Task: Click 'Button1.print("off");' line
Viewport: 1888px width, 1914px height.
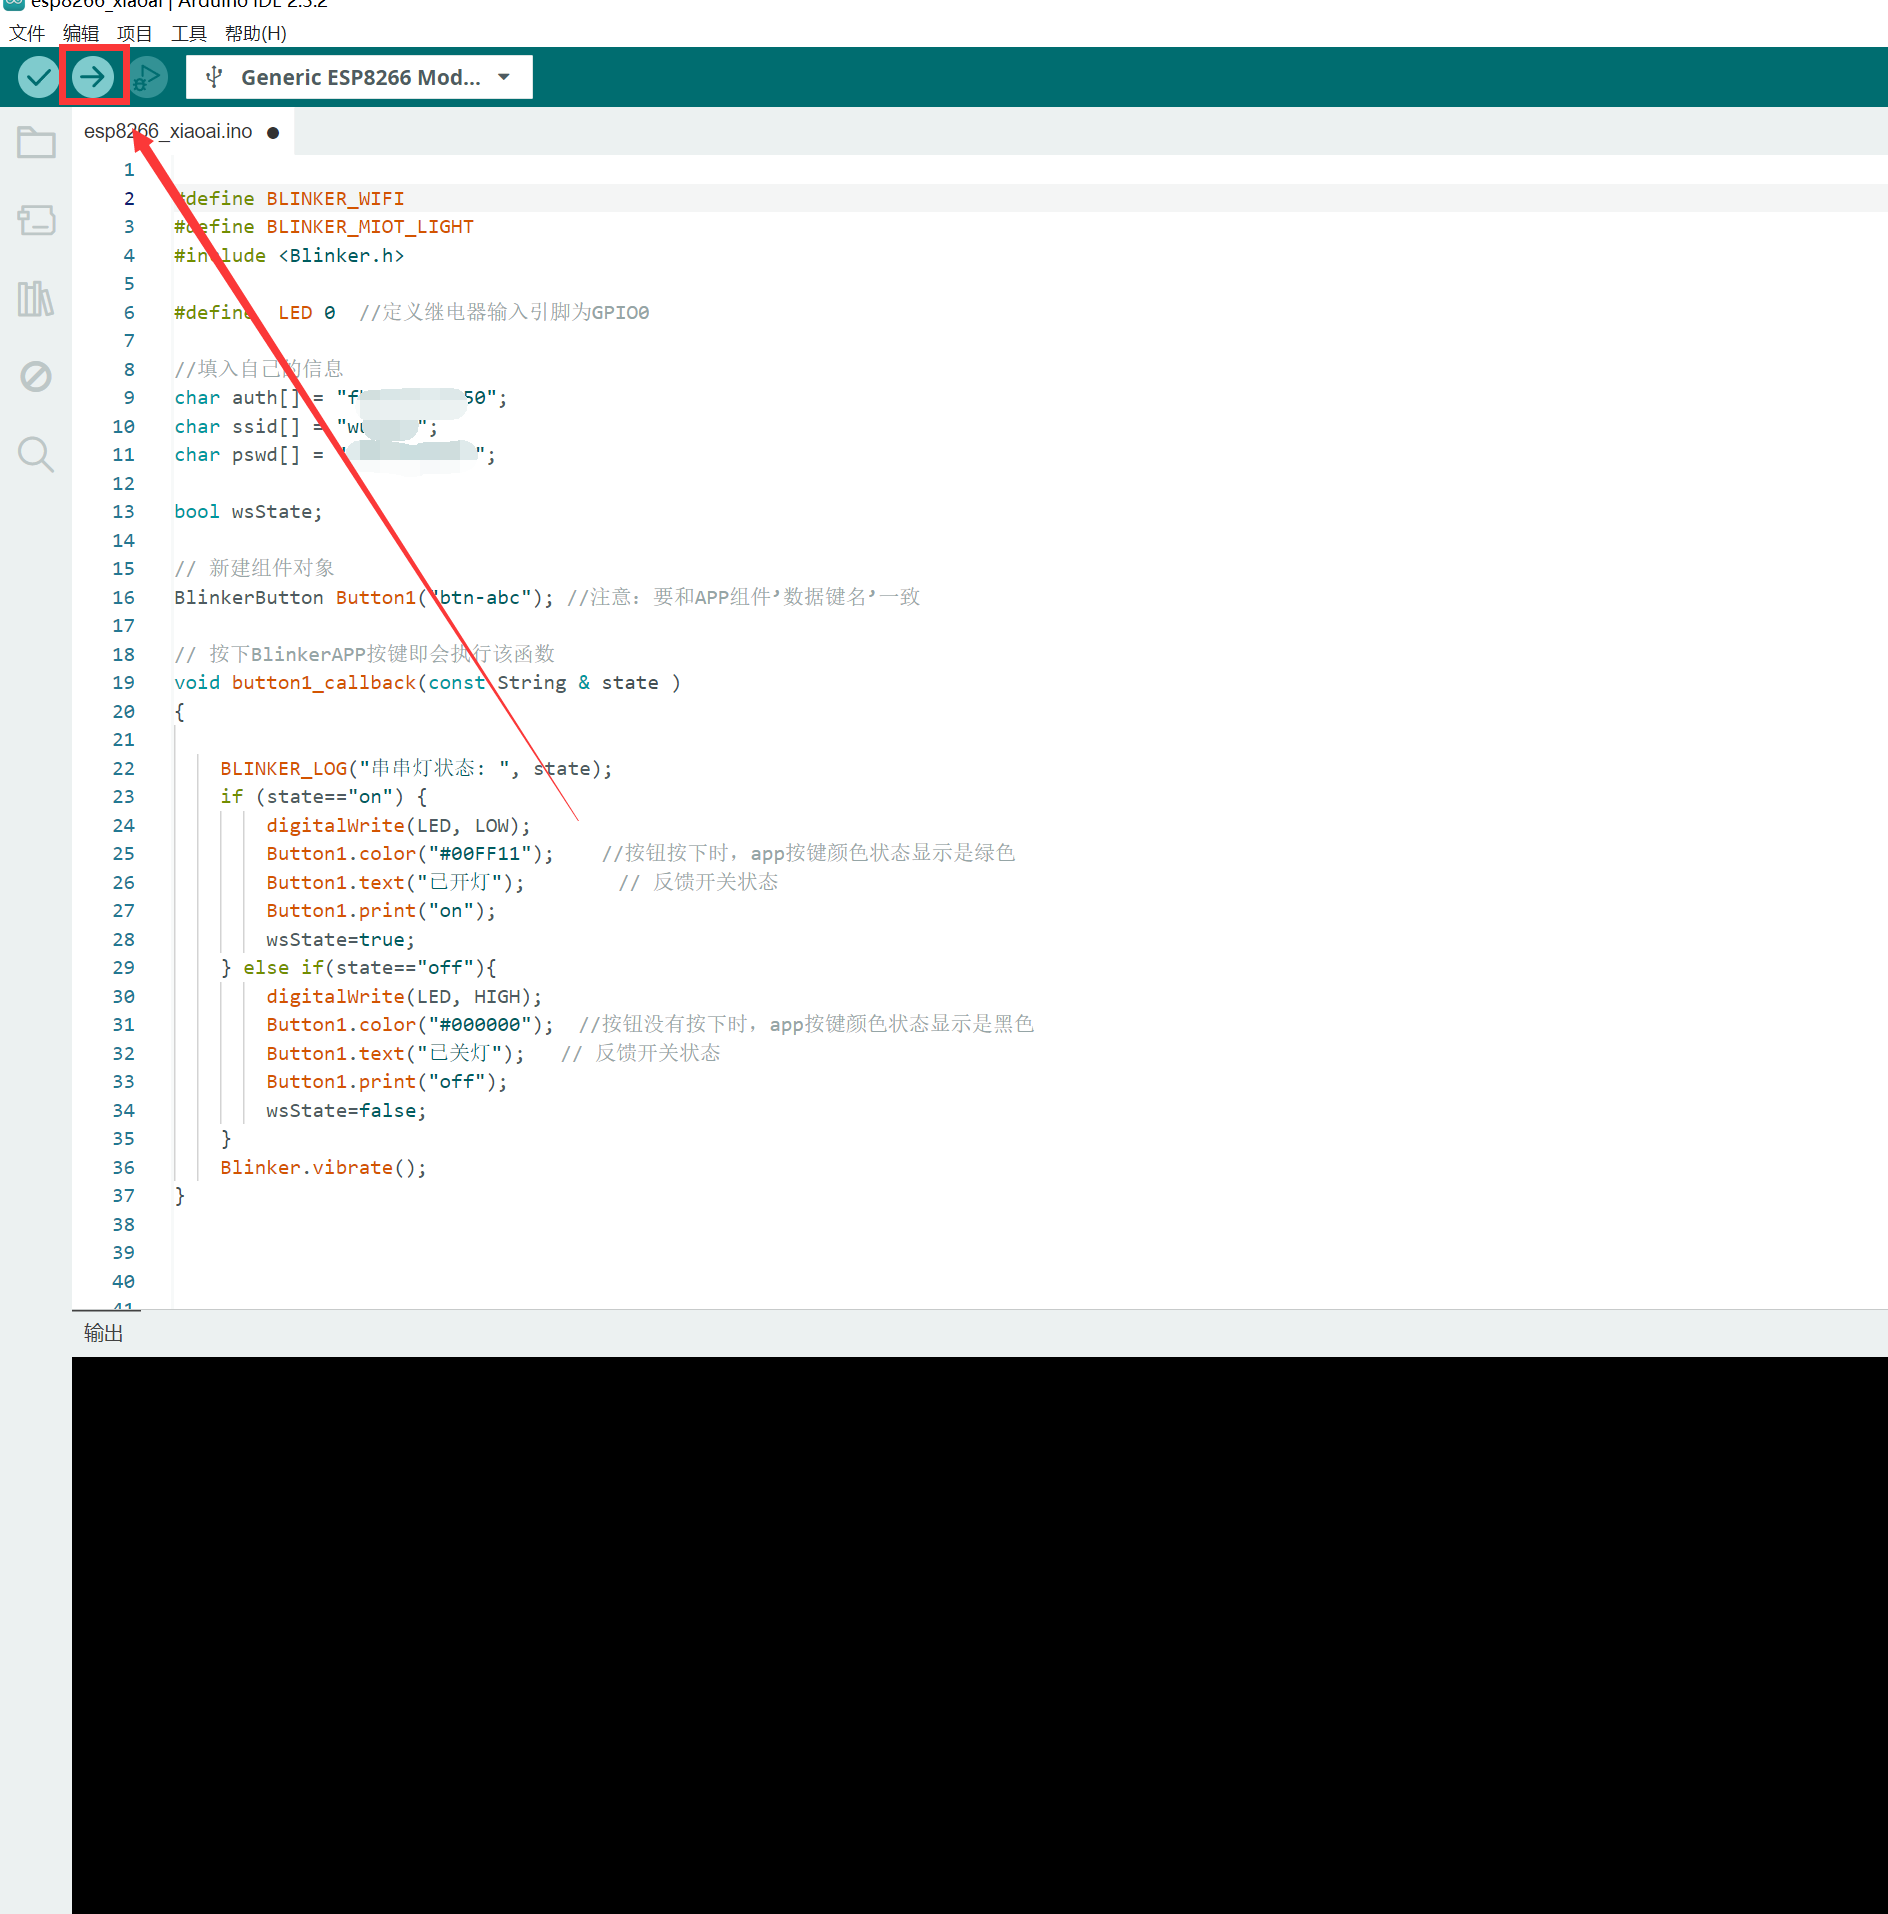Action: click(387, 1081)
